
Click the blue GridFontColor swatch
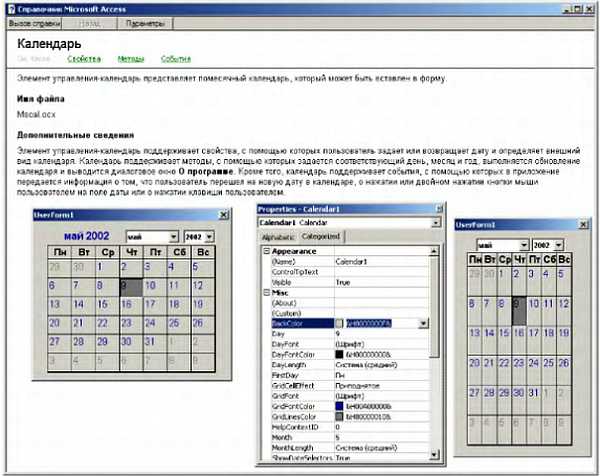pos(339,406)
